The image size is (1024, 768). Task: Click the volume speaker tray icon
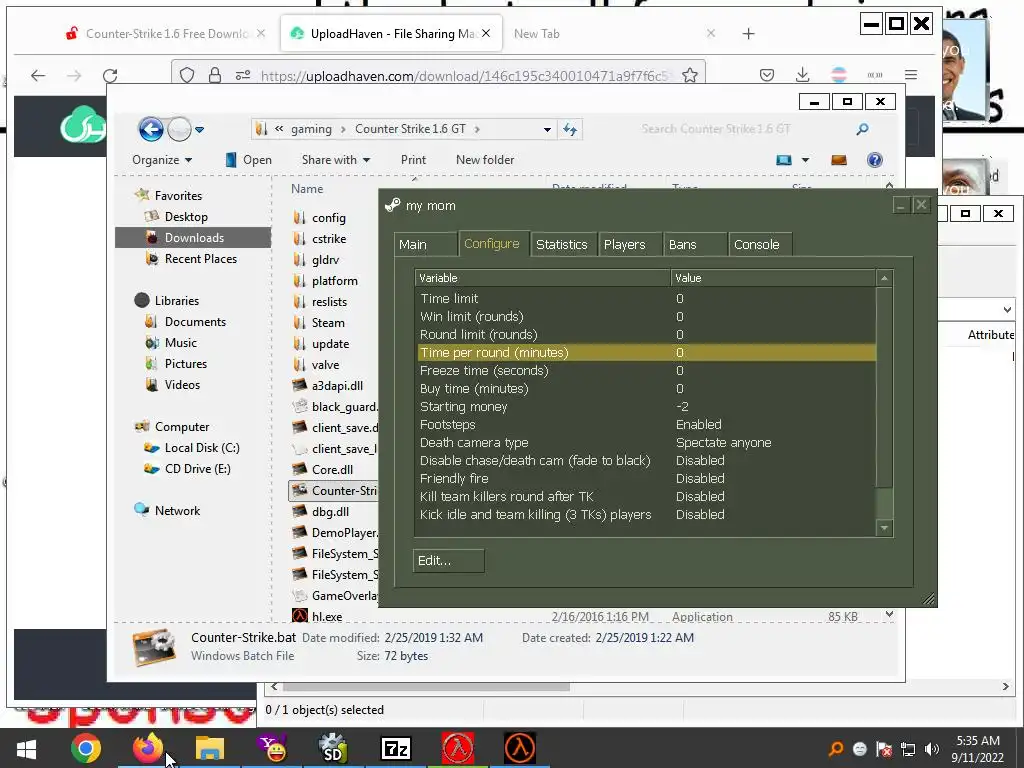tap(932, 749)
